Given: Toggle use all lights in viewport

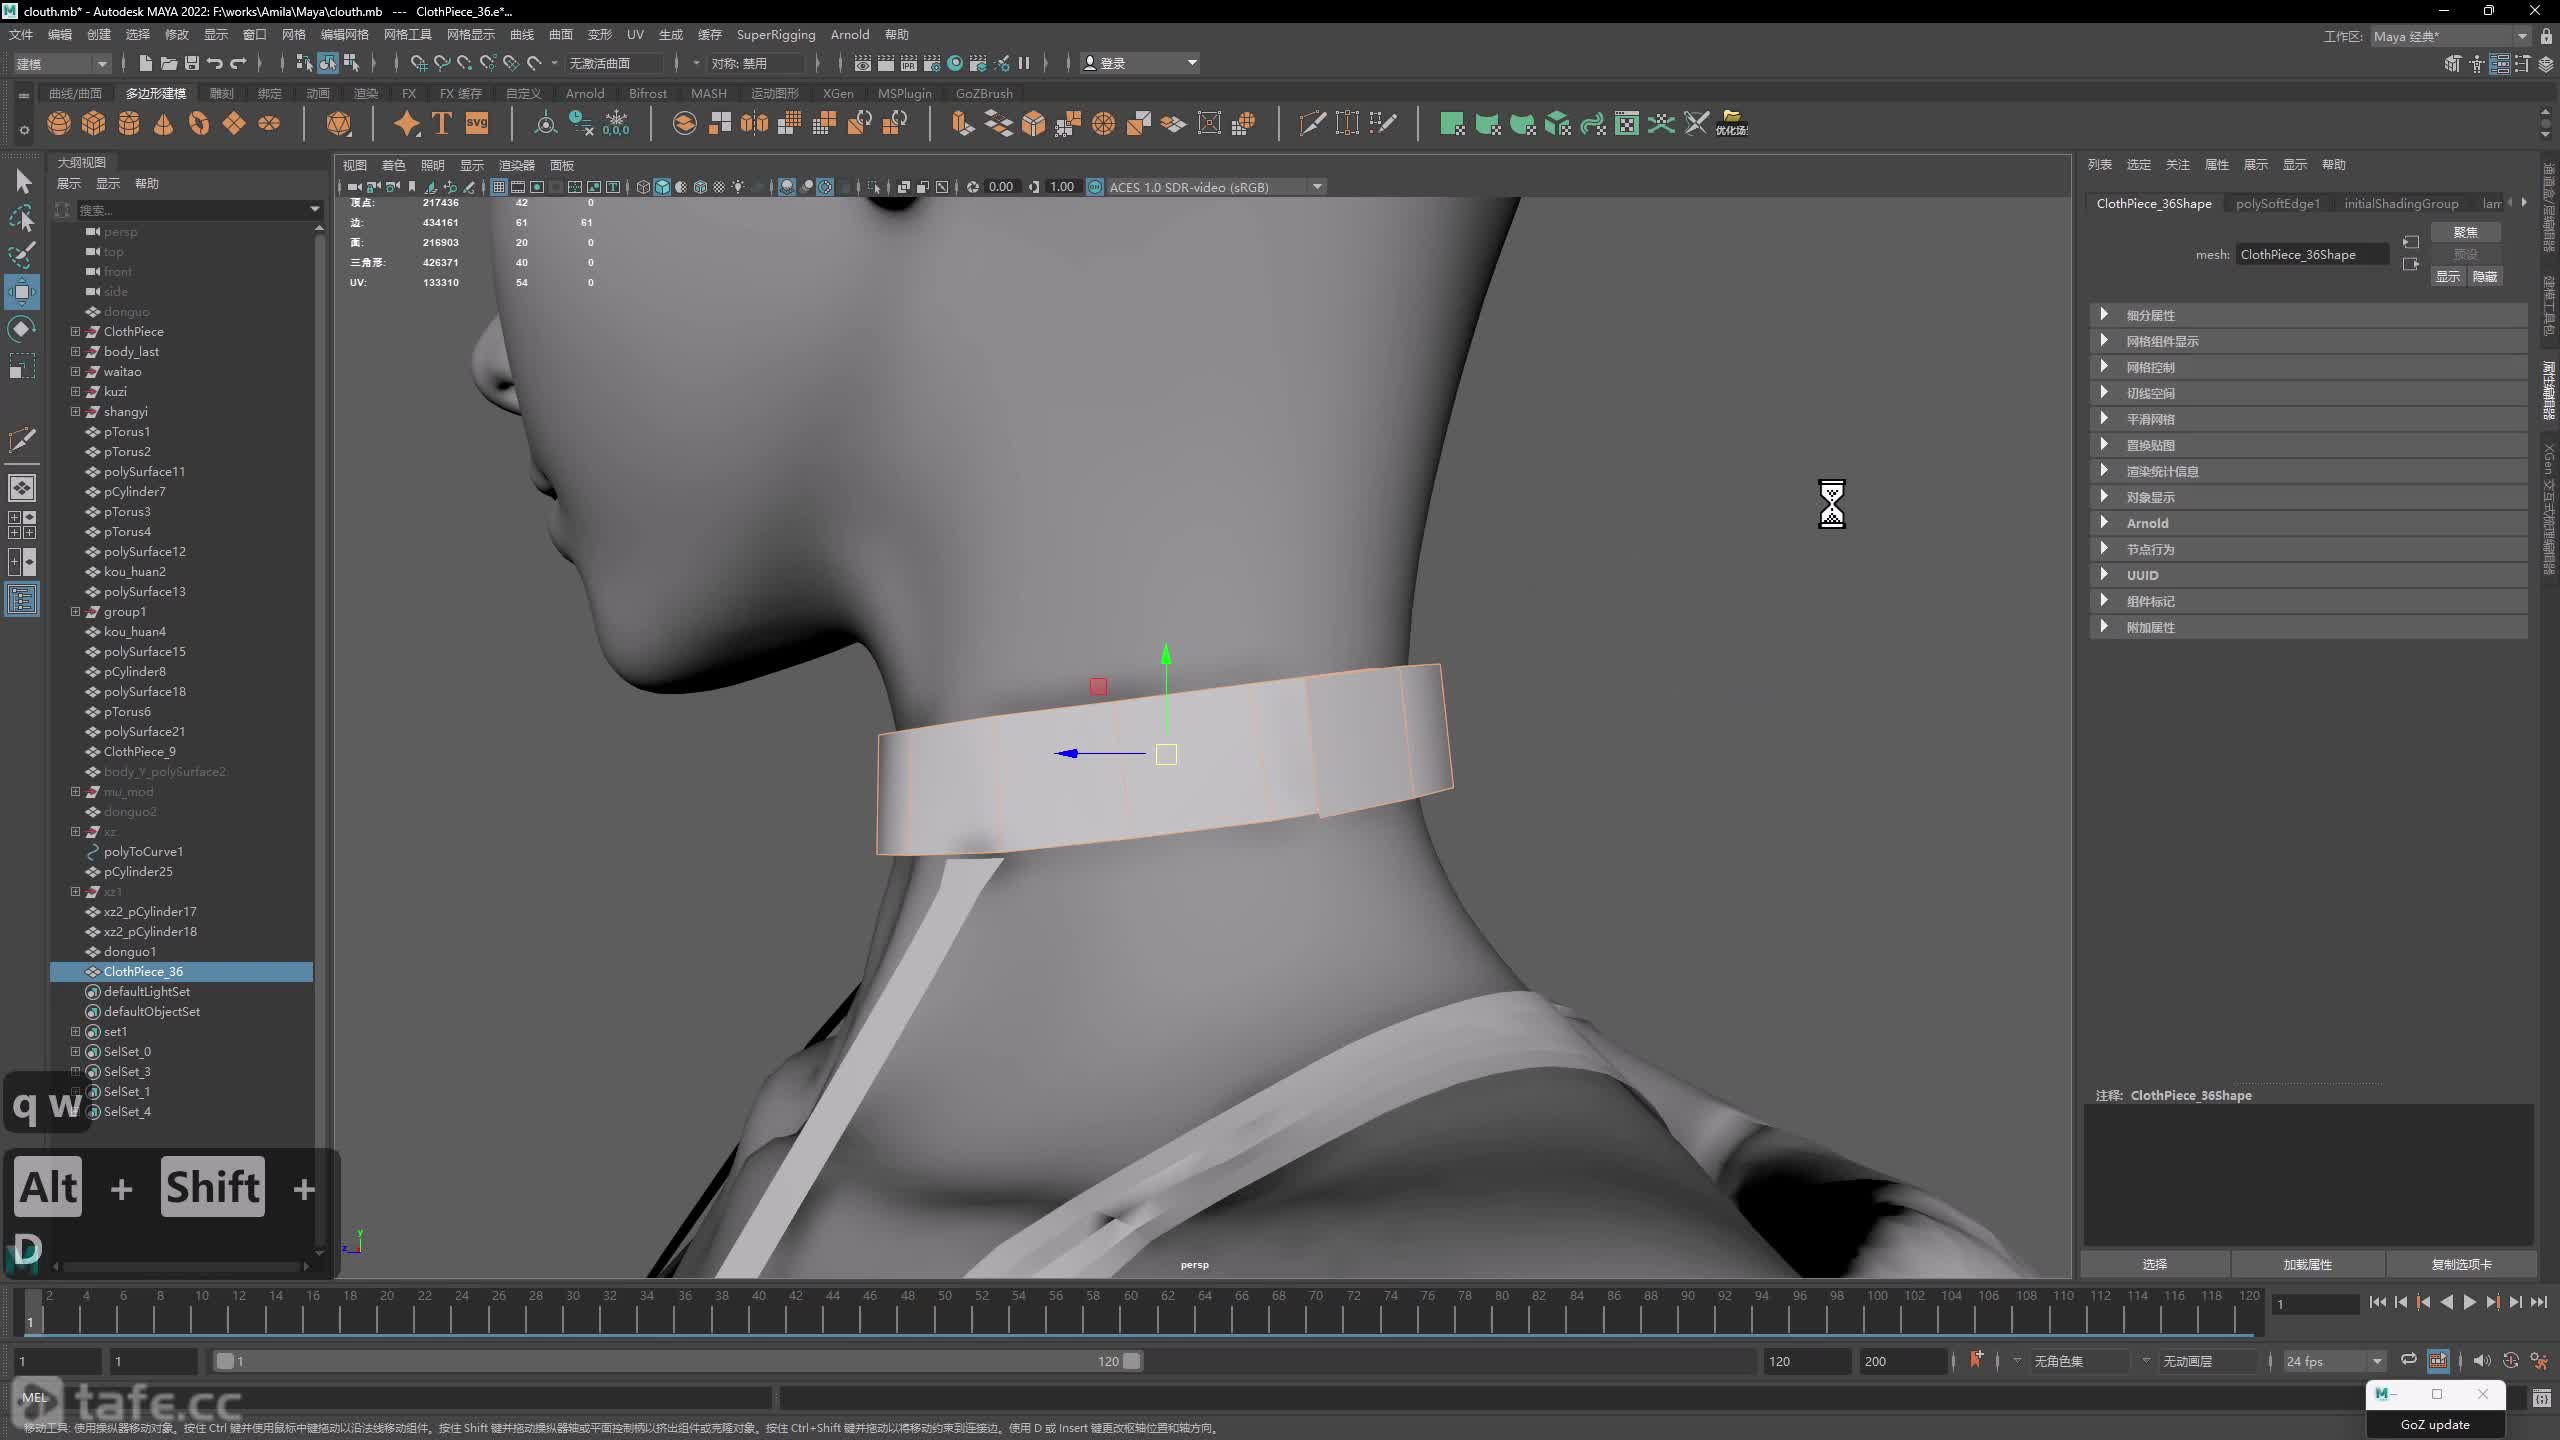Looking at the screenshot, I should [738, 187].
